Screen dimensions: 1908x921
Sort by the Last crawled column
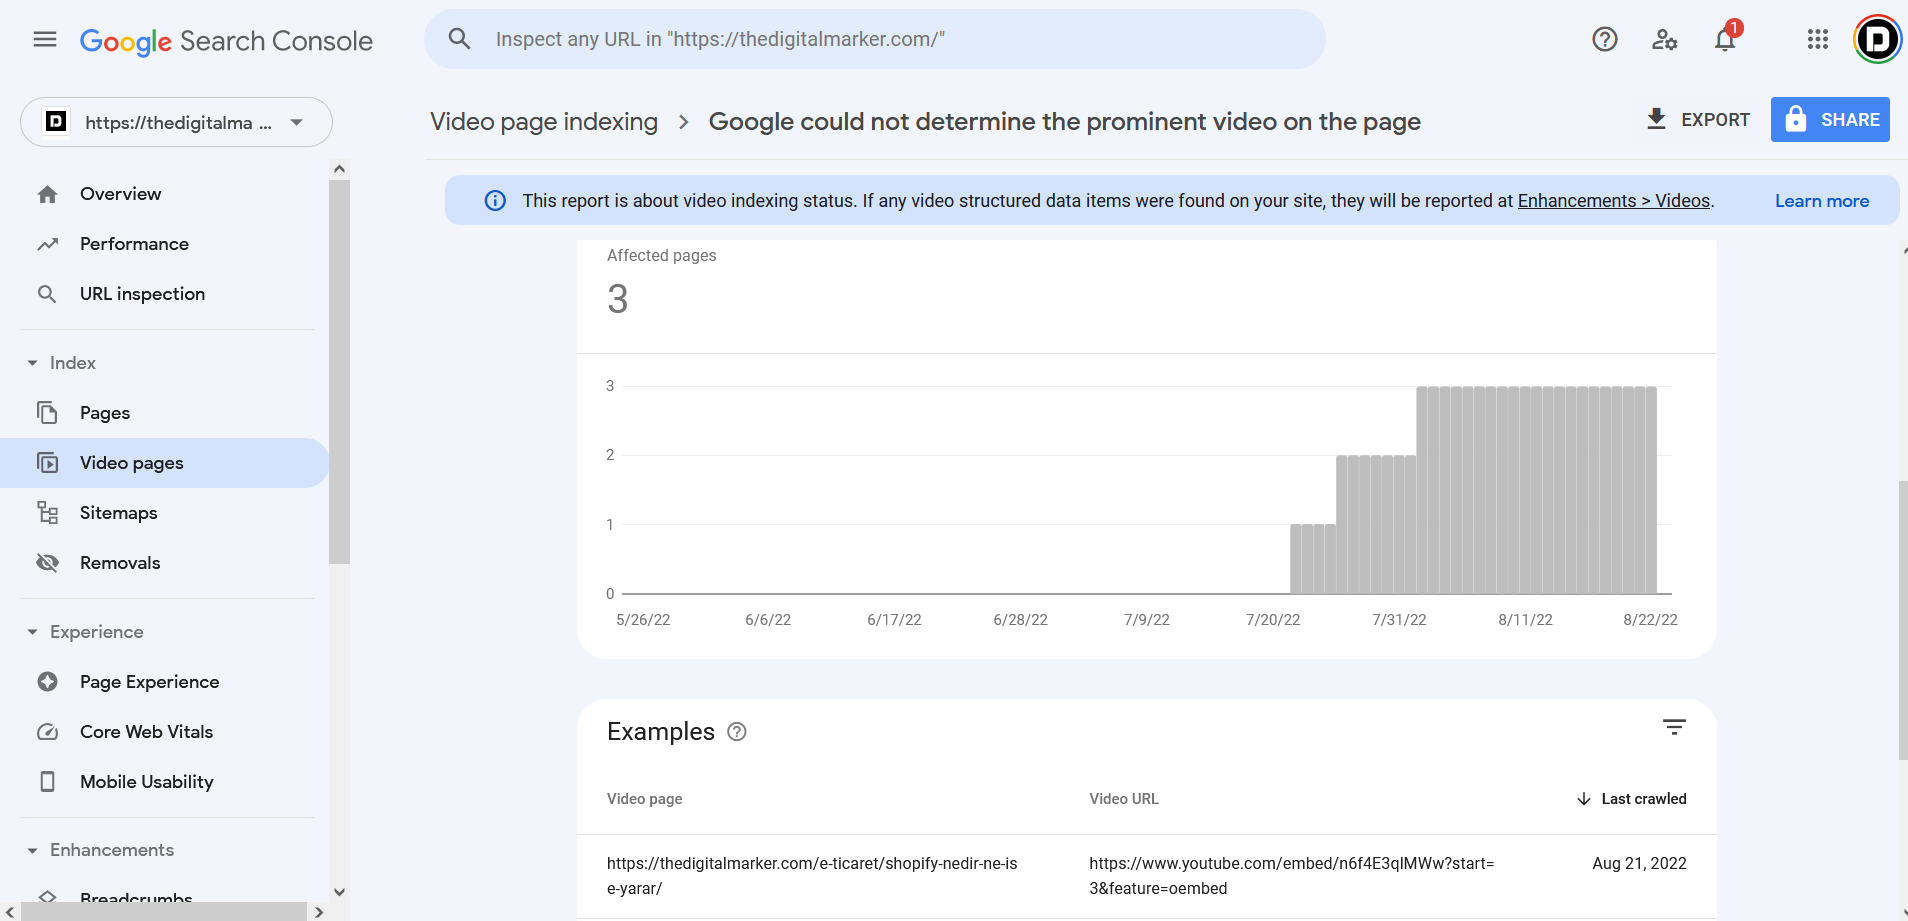pyautogui.click(x=1643, y=799)
